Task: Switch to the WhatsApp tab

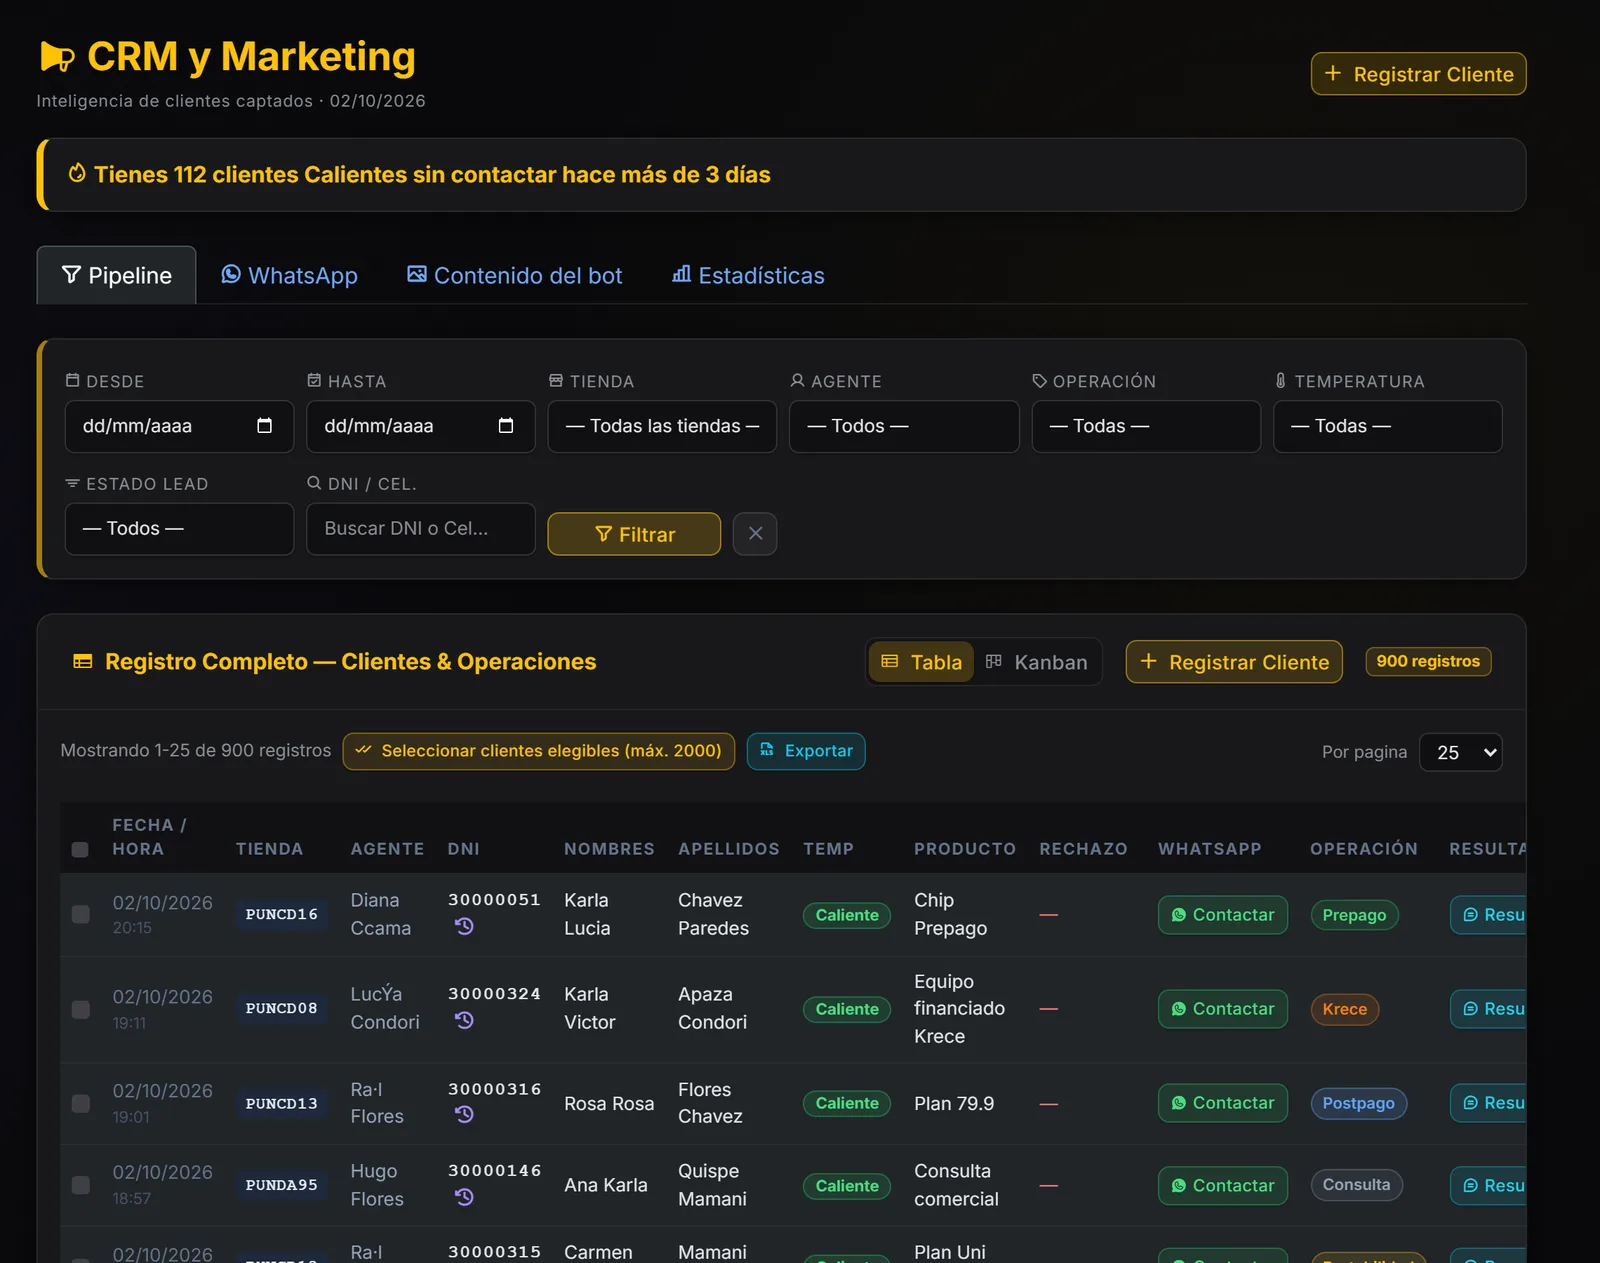Action: pos(289,275)
